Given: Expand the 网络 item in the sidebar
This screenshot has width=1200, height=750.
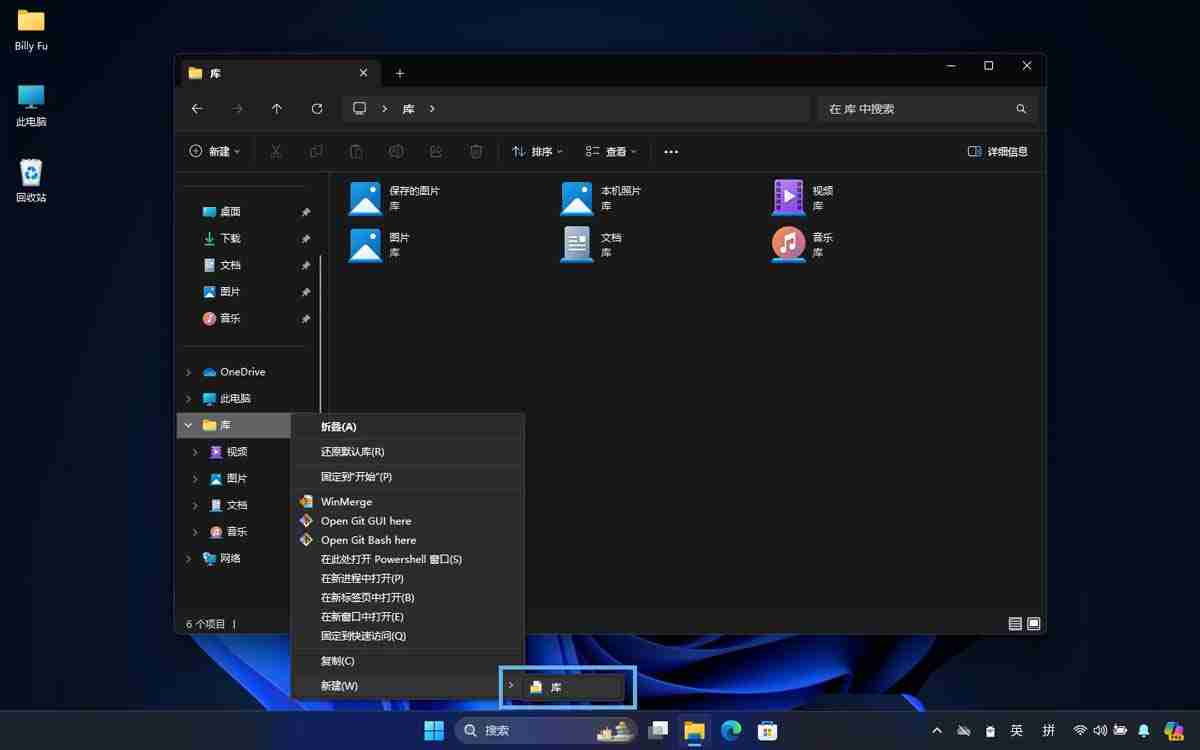Looking at the screenshot, I should [x=190, y=558].
